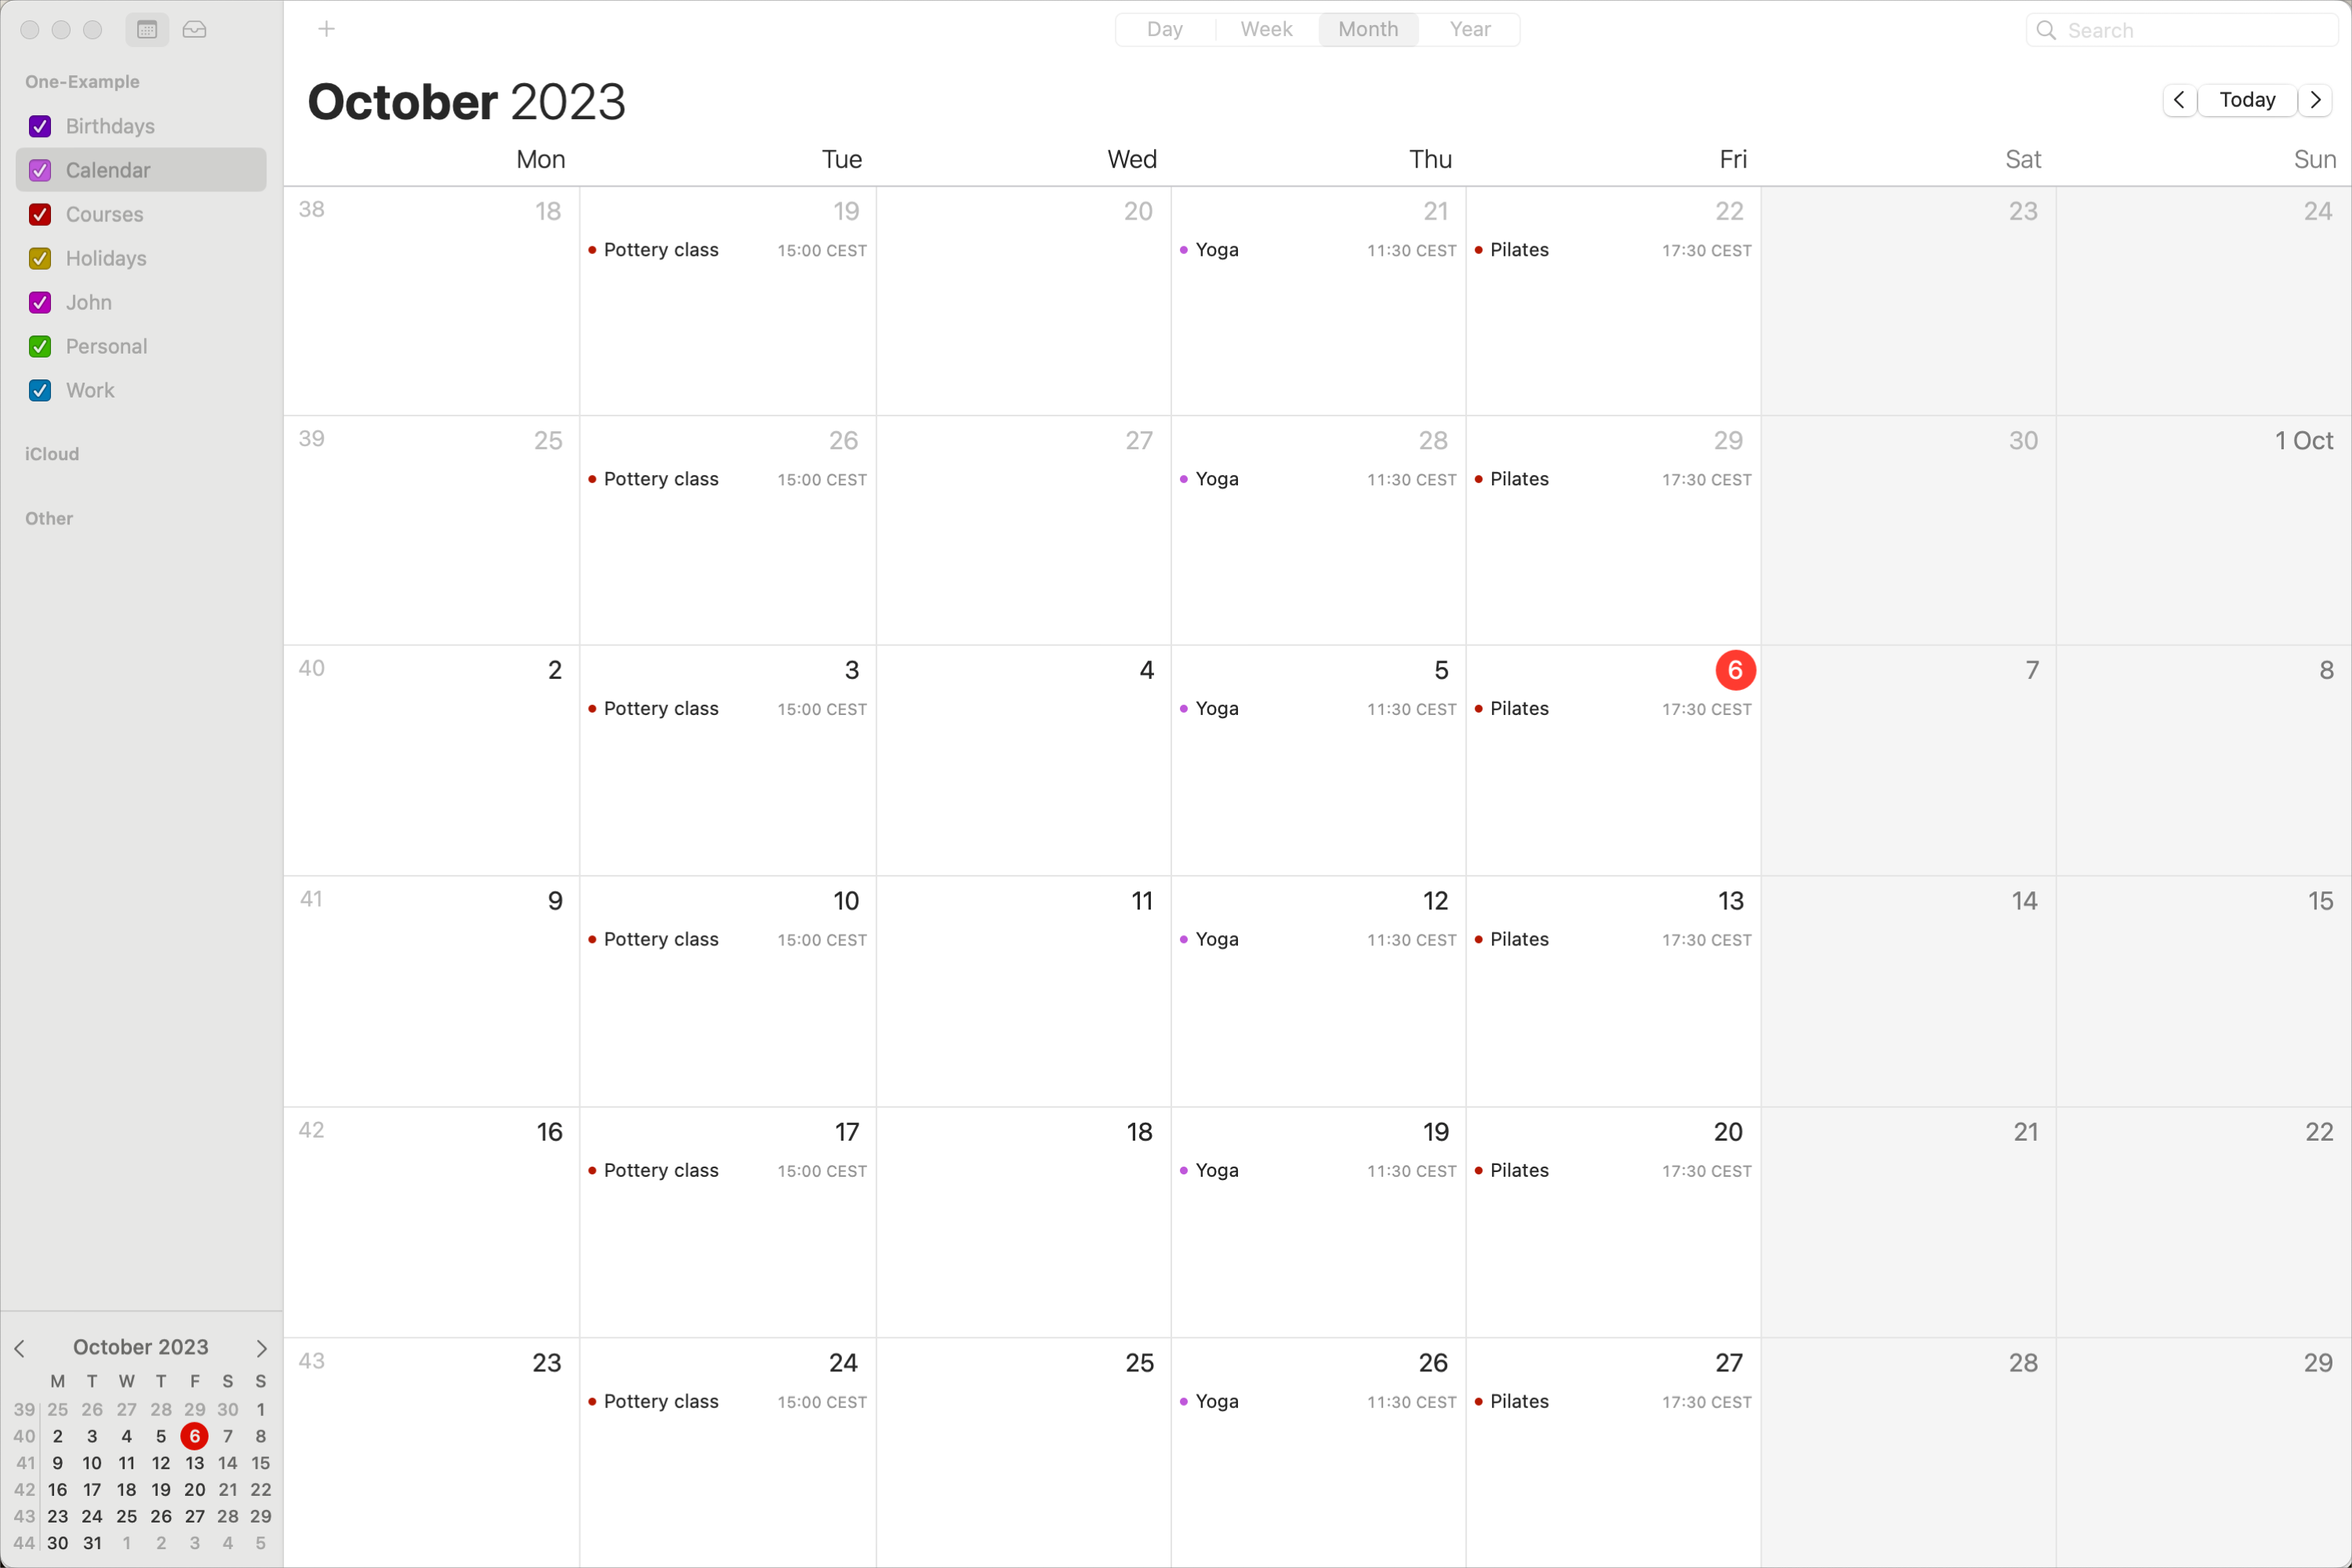This screenshot has width=2352, height=1568.
Task: Click the Pottery class on October 3
Action: click(x=662, y=709)
